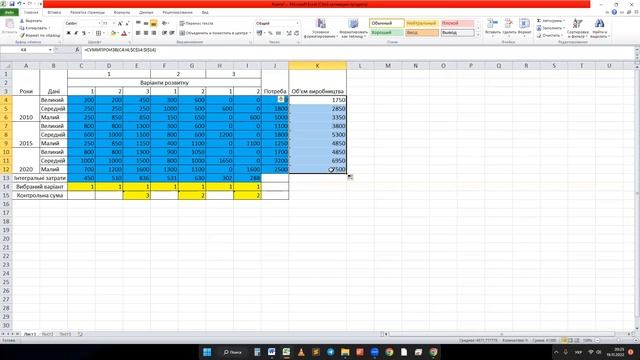Click into the Name Box showing K4
Screen dimensions: 640x360
point(24,50)
